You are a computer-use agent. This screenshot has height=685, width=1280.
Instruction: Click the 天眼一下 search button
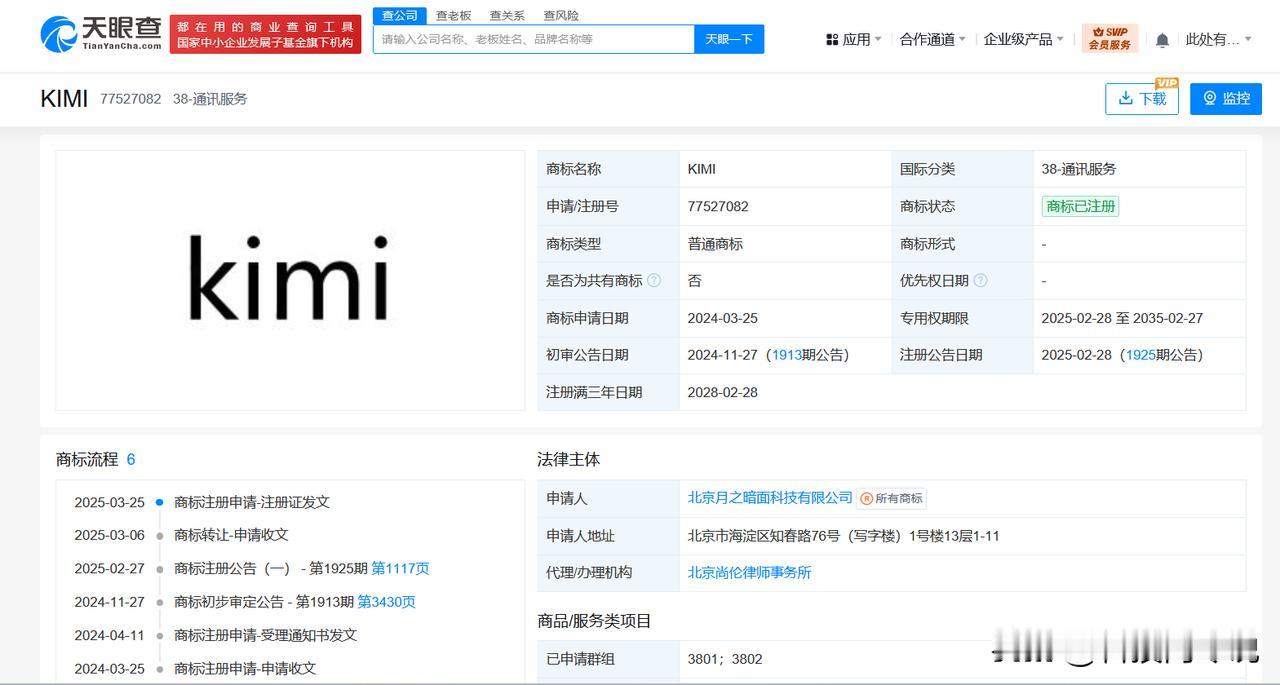(x=729, y=39)
